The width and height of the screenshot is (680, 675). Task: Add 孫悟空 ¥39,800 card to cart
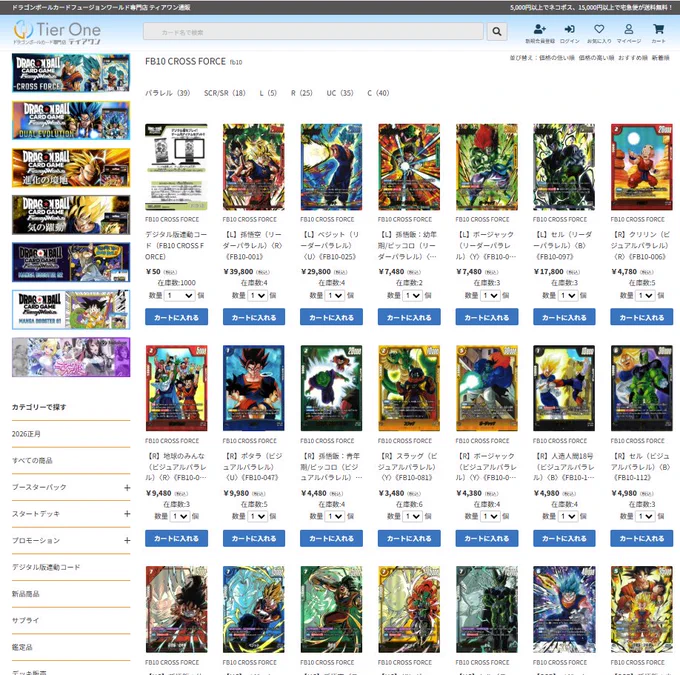254,317
